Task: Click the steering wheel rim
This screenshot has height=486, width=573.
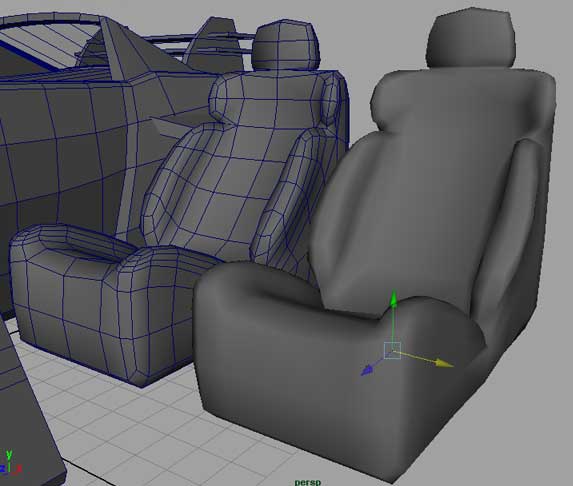Action: tap(51, 18)
